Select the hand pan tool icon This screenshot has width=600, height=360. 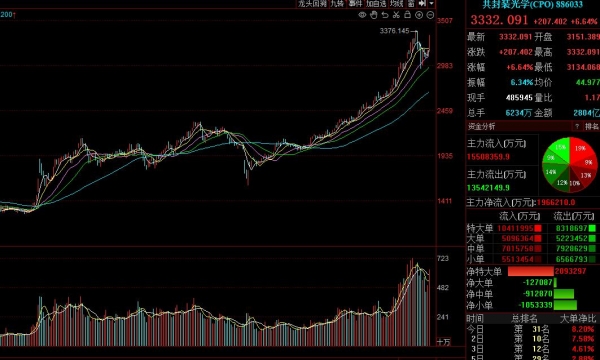[373, 15]
